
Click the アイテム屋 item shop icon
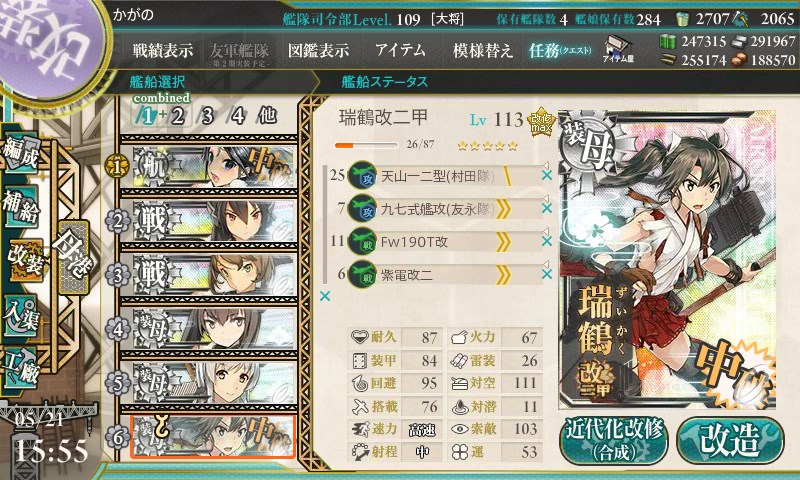coord(618,49)
